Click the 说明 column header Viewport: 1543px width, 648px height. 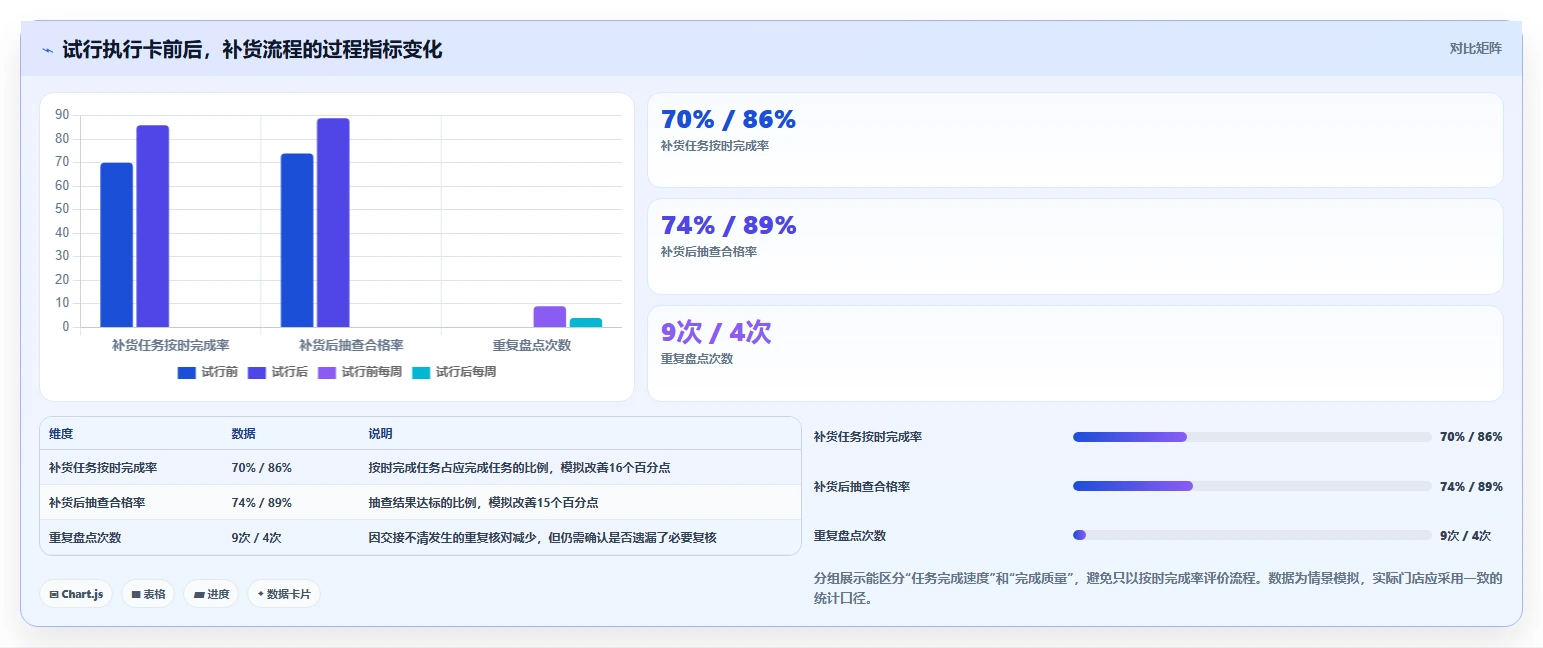point(381,434)
